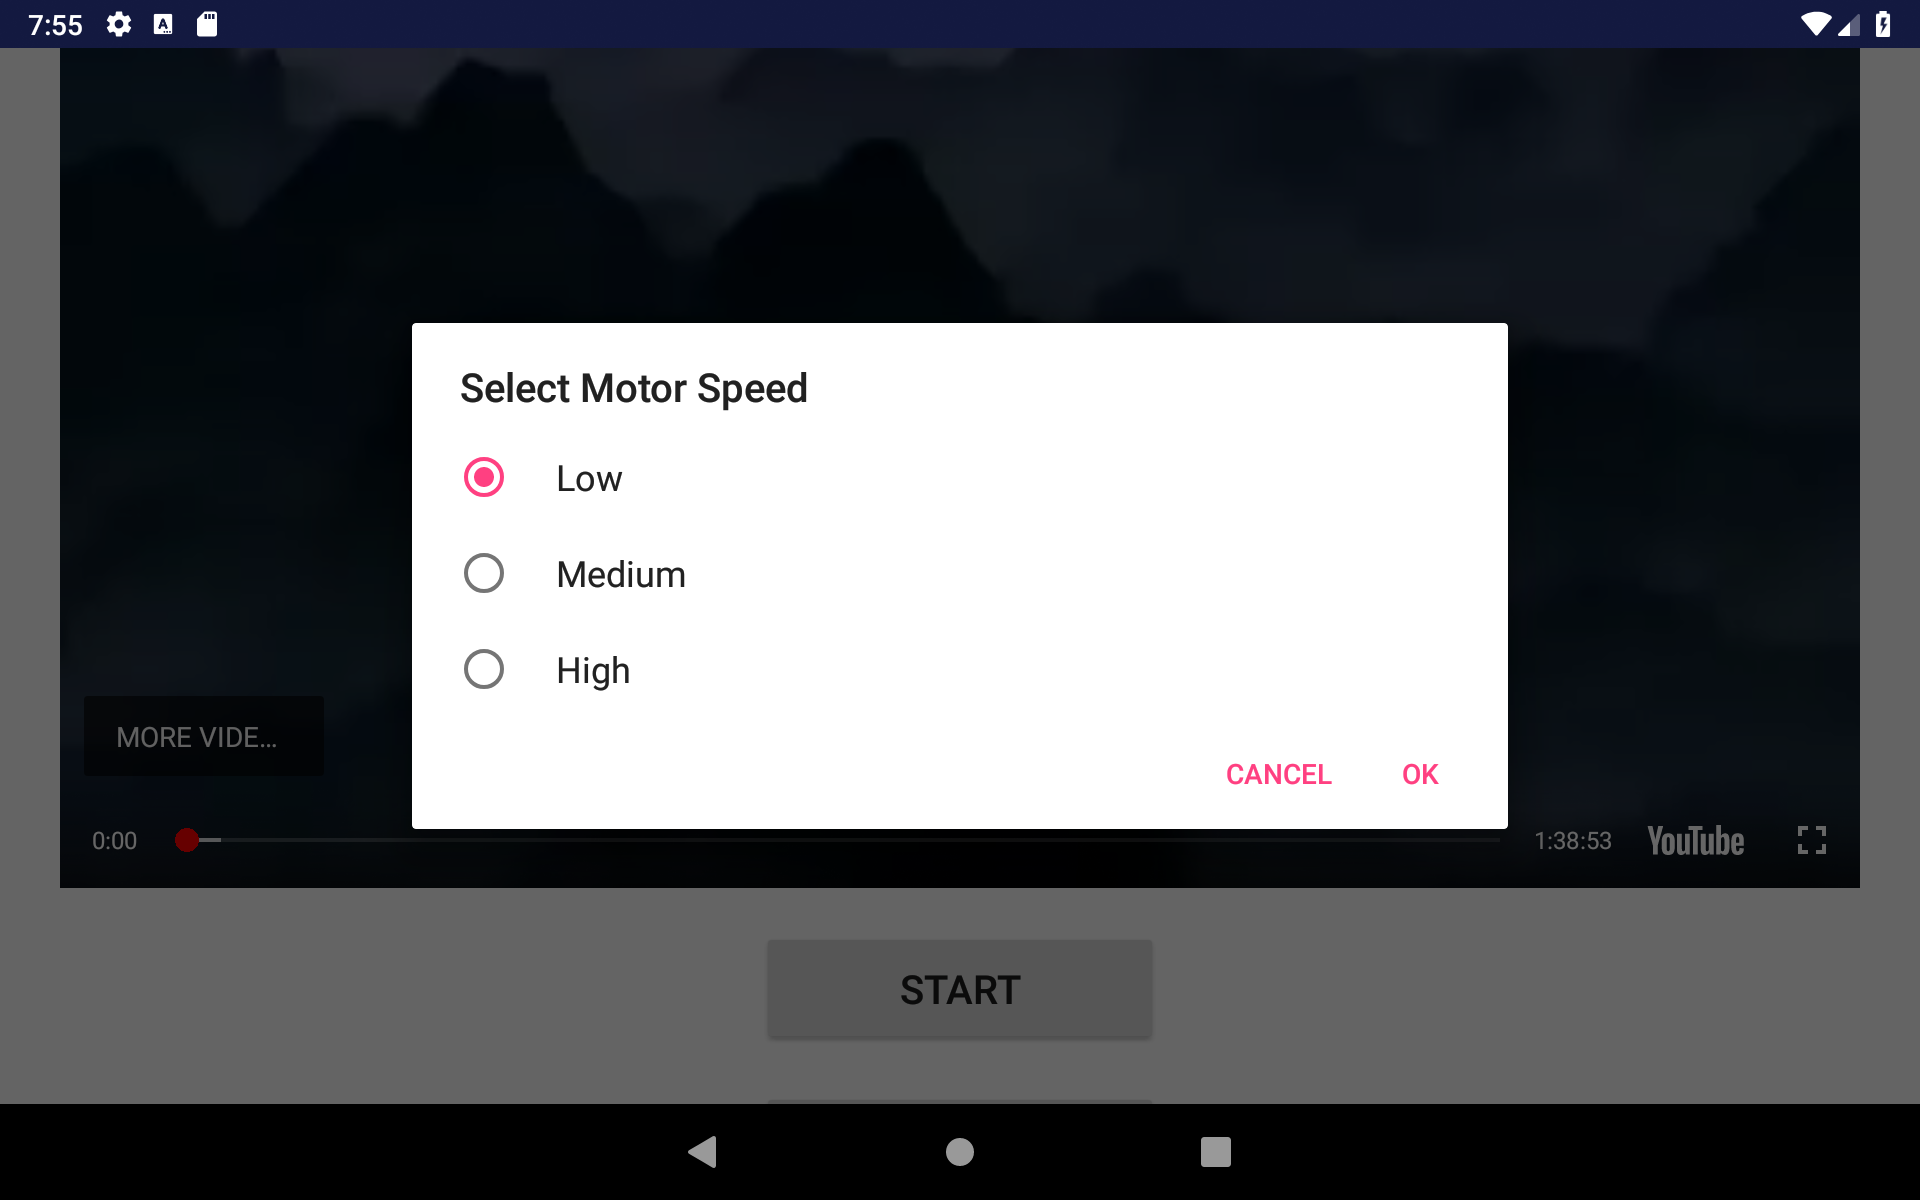Image resolution: width=1920 pixels, height=1200 pixels.
Task: Click the video timestamp 0:00 label
Action: coord(113,839)
